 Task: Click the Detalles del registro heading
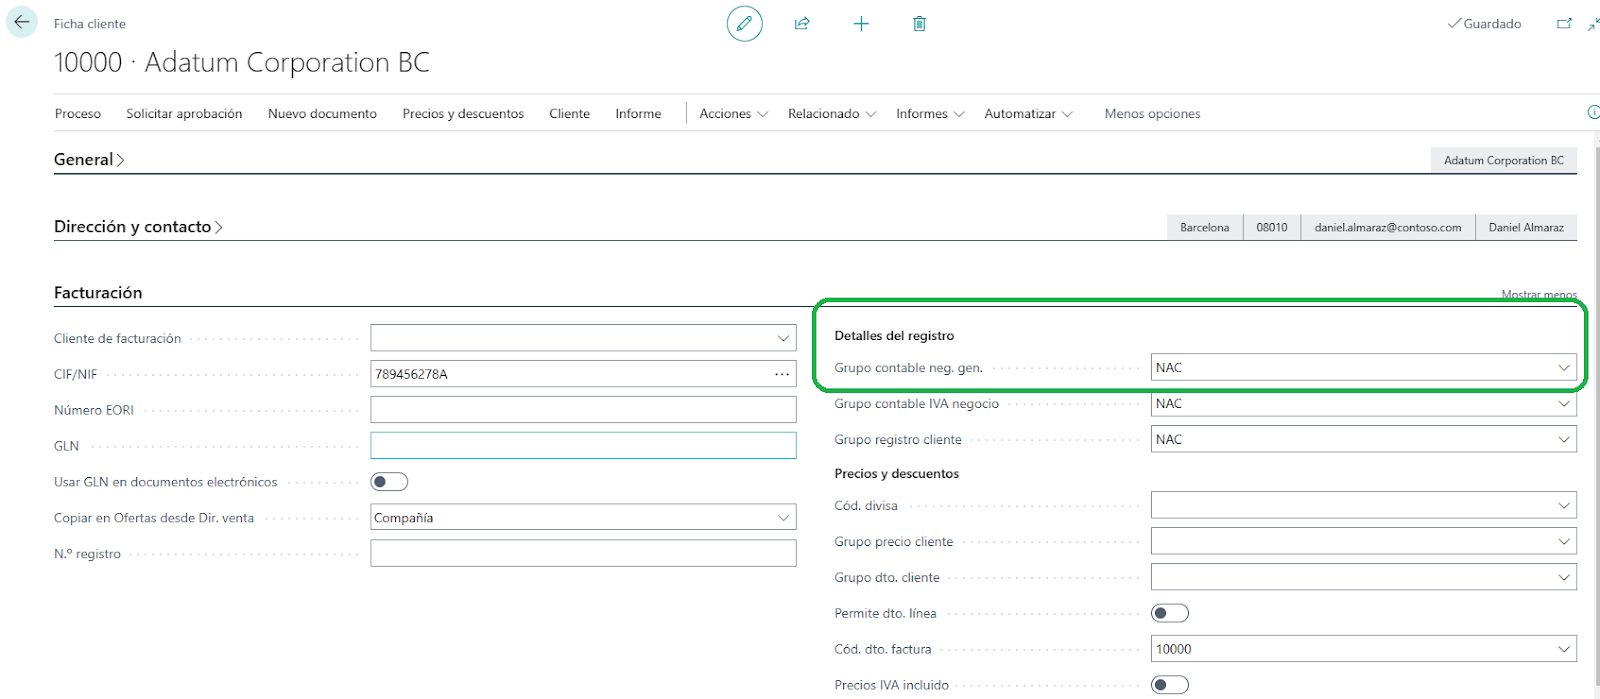click(894, 336)
